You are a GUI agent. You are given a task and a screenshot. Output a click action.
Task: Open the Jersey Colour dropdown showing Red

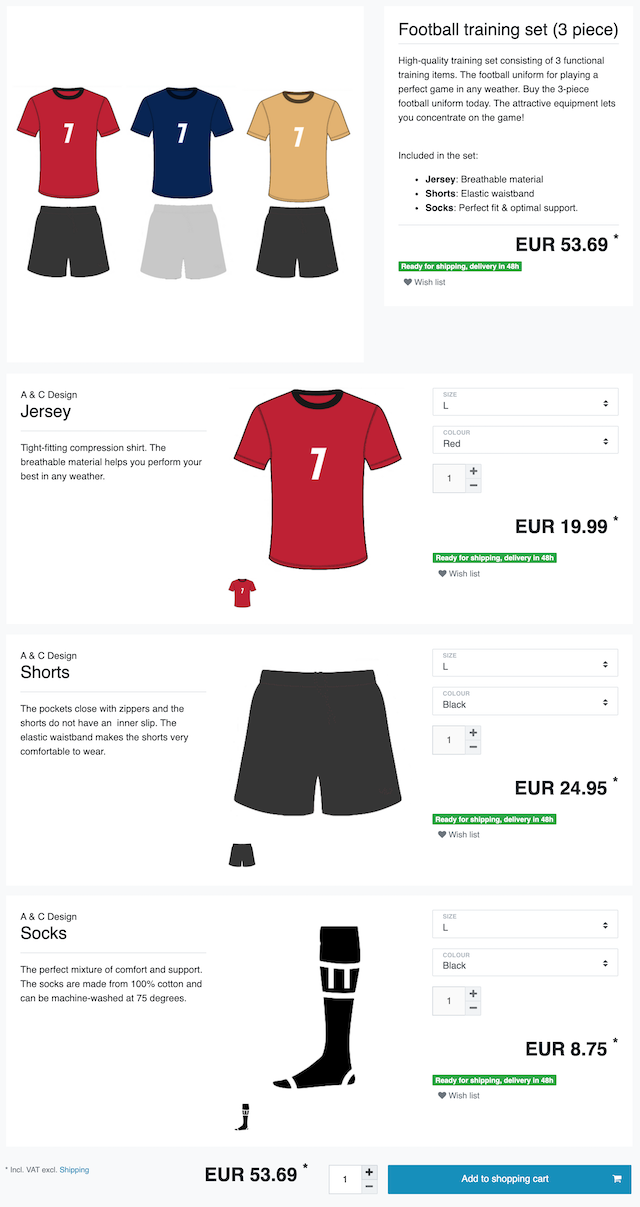[525, 440]
